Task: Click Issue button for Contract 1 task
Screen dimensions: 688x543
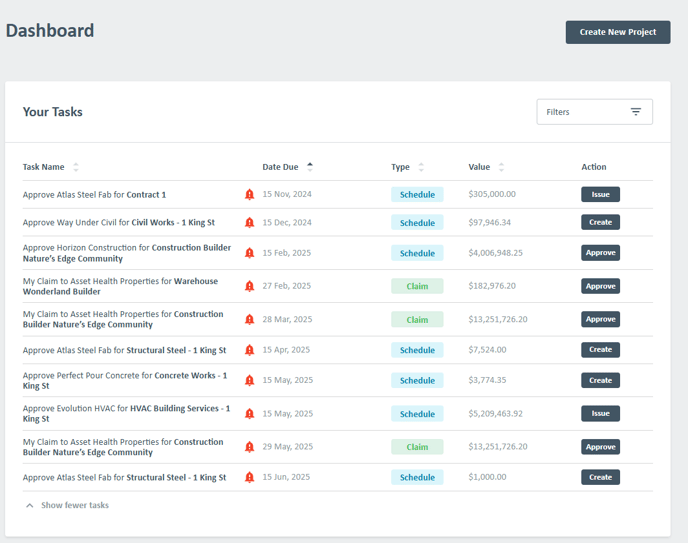Action: pos(600,194)
